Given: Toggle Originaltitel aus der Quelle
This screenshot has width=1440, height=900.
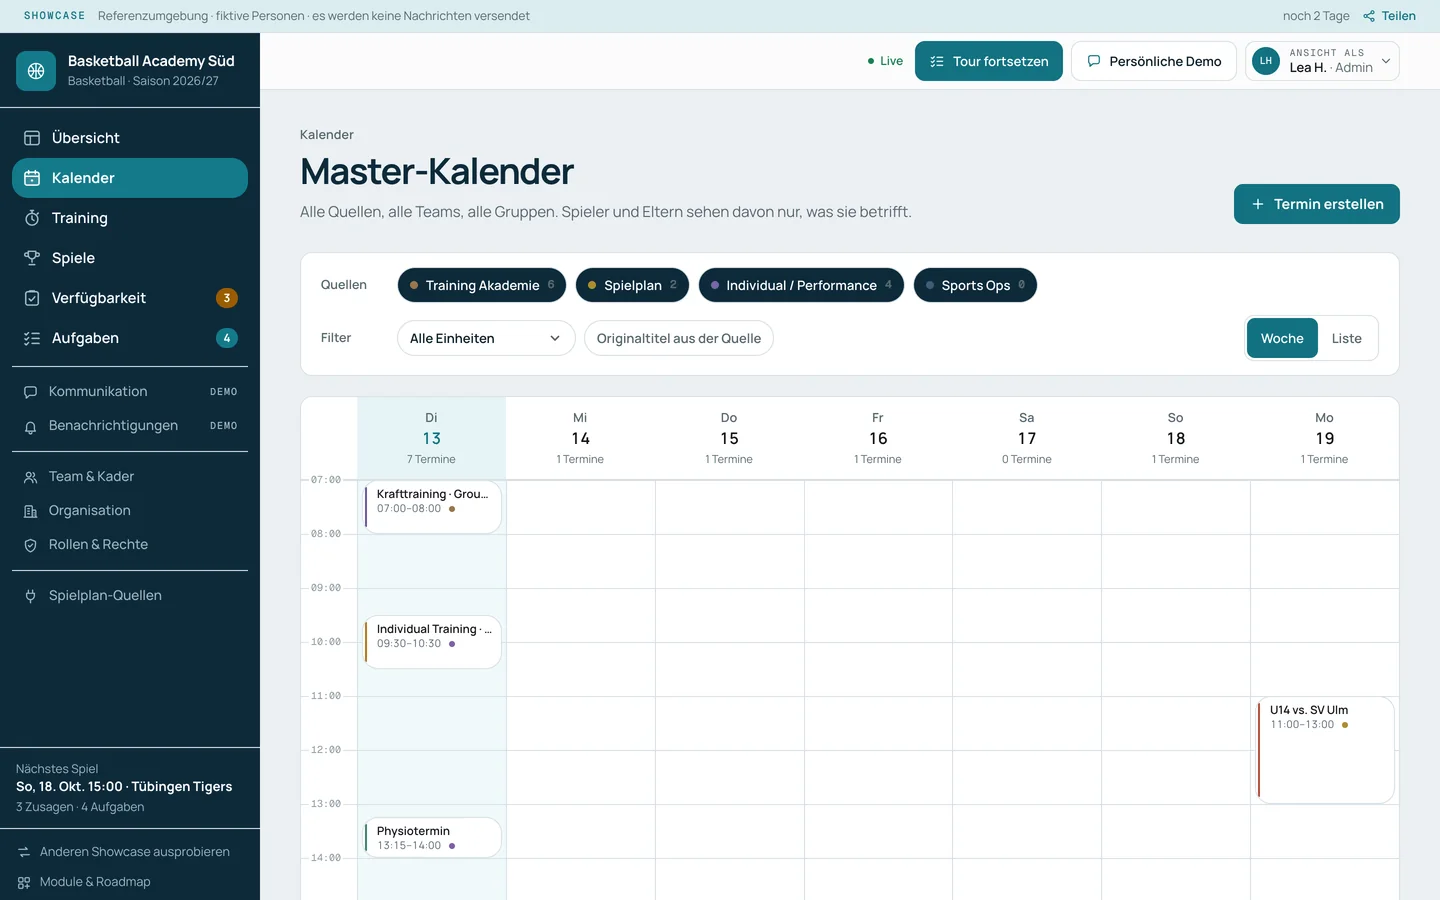Looking at the screenshot, I should click(679, 338).
